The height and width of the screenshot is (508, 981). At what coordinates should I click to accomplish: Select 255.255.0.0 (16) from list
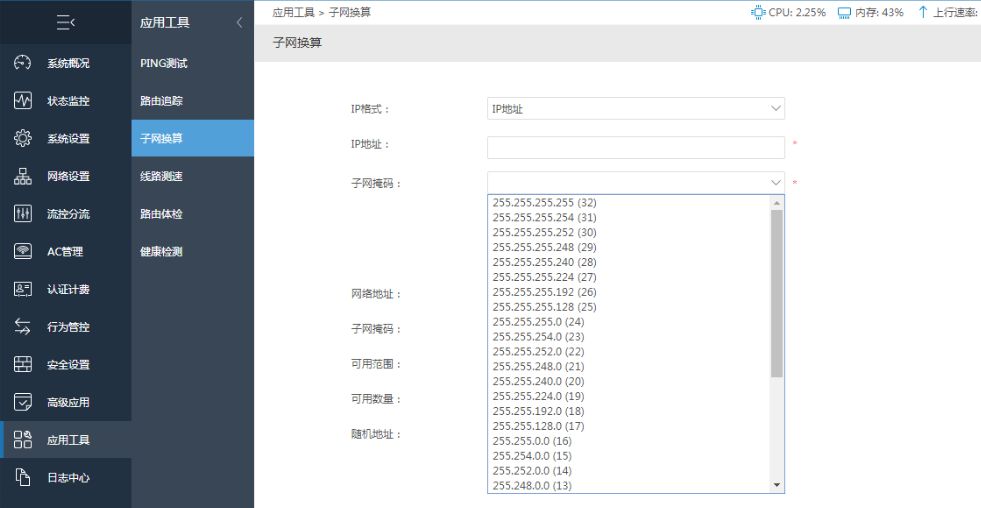click(532, 441)
